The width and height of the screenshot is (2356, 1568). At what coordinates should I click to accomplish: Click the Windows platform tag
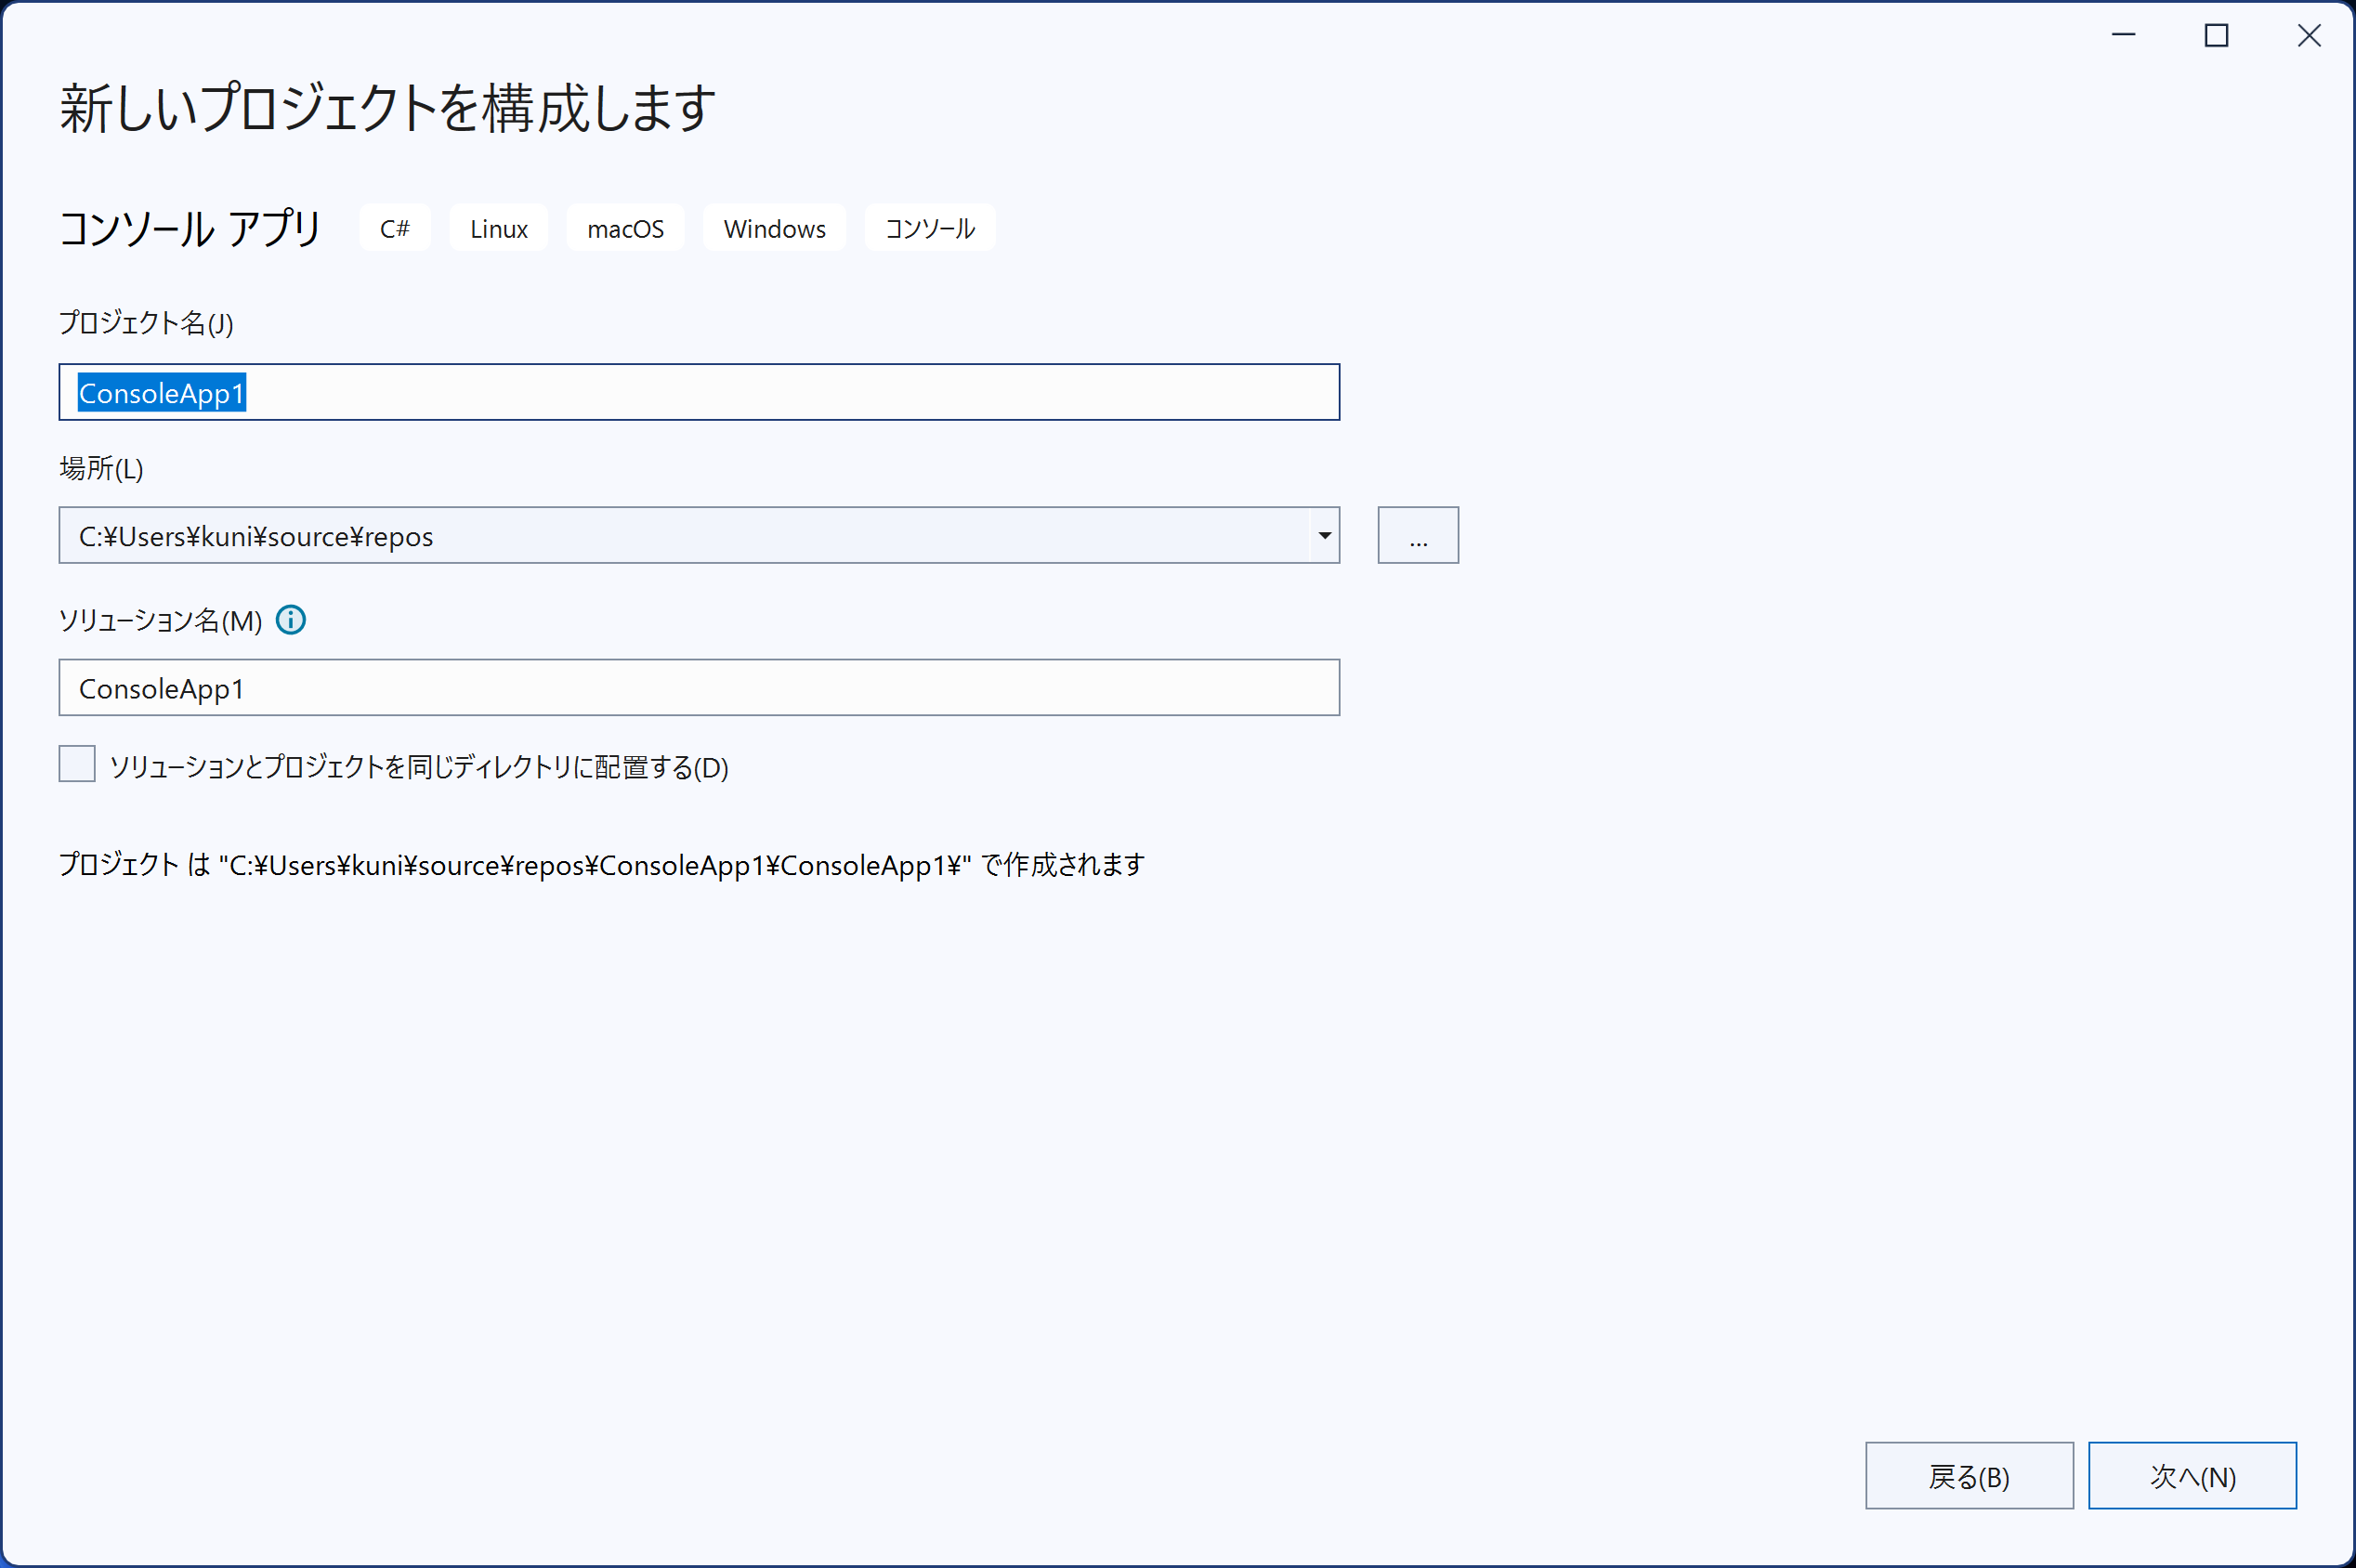[775, 228]
